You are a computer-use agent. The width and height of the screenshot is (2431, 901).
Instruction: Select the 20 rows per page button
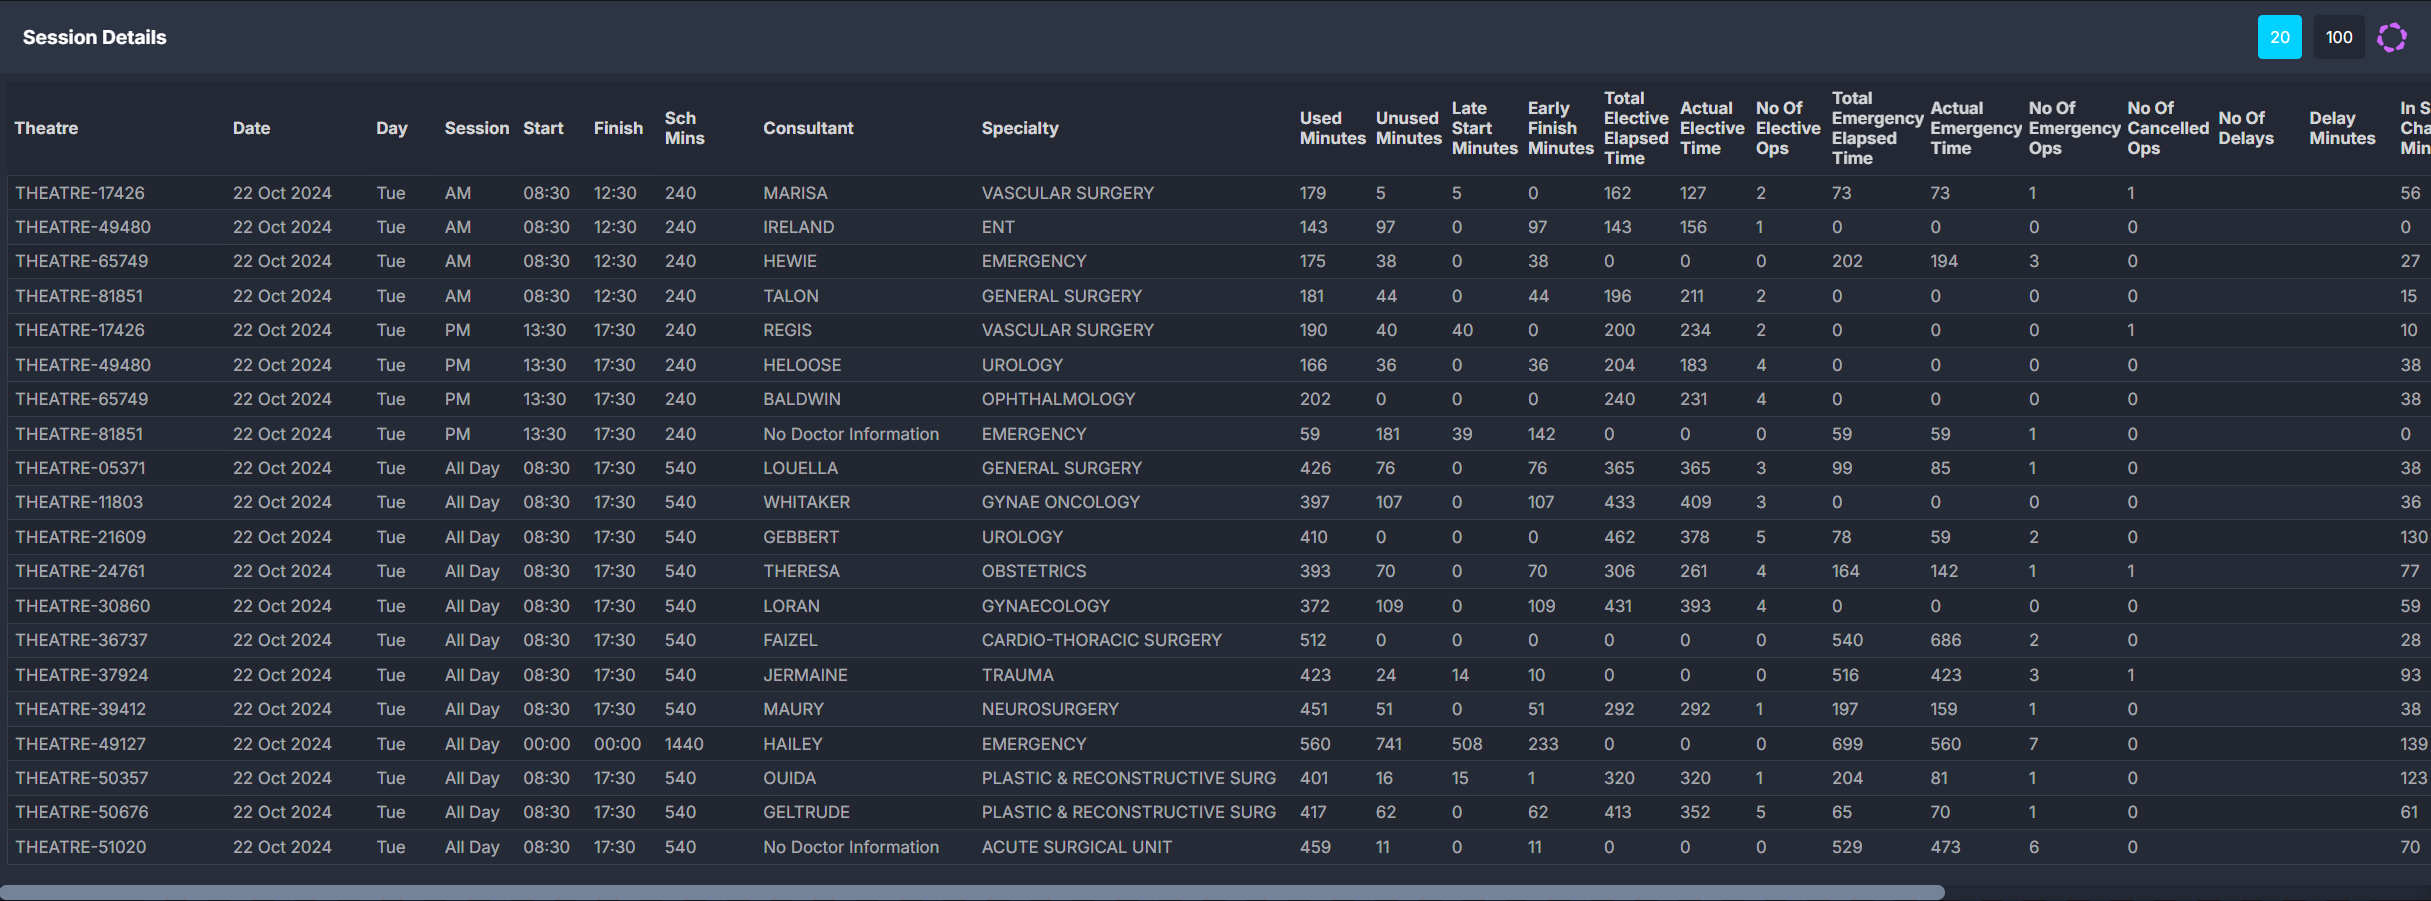(2279, 38)
